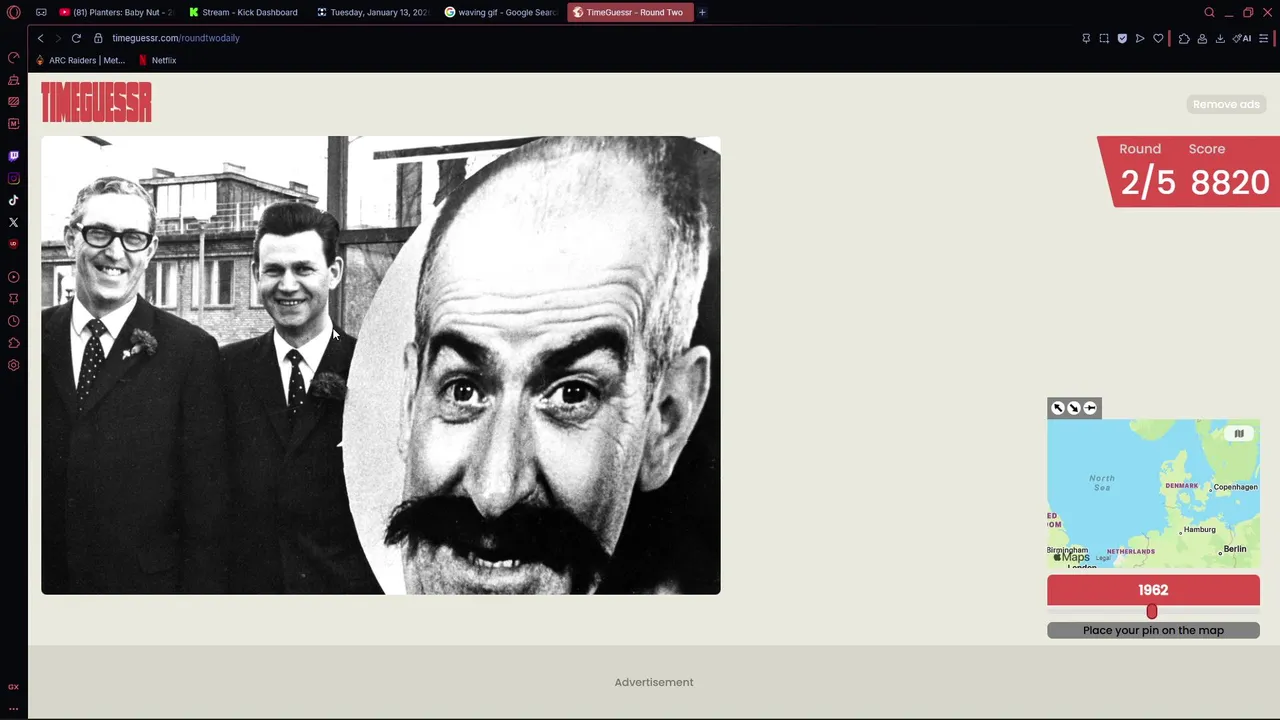Open the profile/account icon in toolbar
This screenshot has width=1280, height=720.
pyautogui.click(x=1202, y=38)
